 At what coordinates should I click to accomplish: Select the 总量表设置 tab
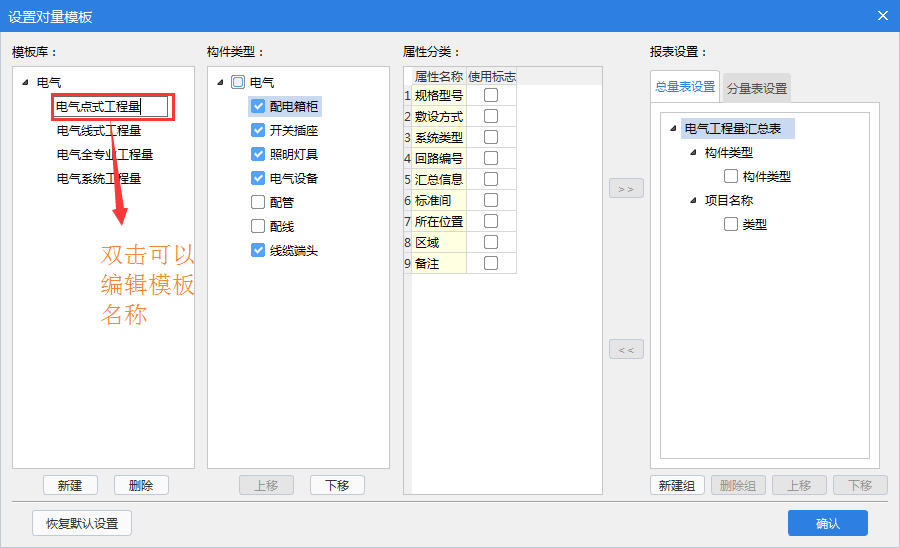click(x=685, y=87)
